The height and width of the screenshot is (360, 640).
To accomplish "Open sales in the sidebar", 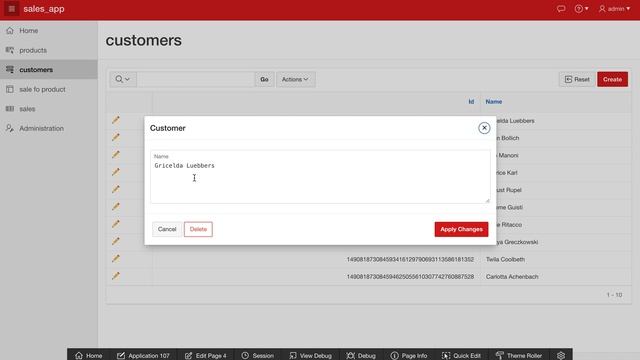I will click(x=49, y=109).
